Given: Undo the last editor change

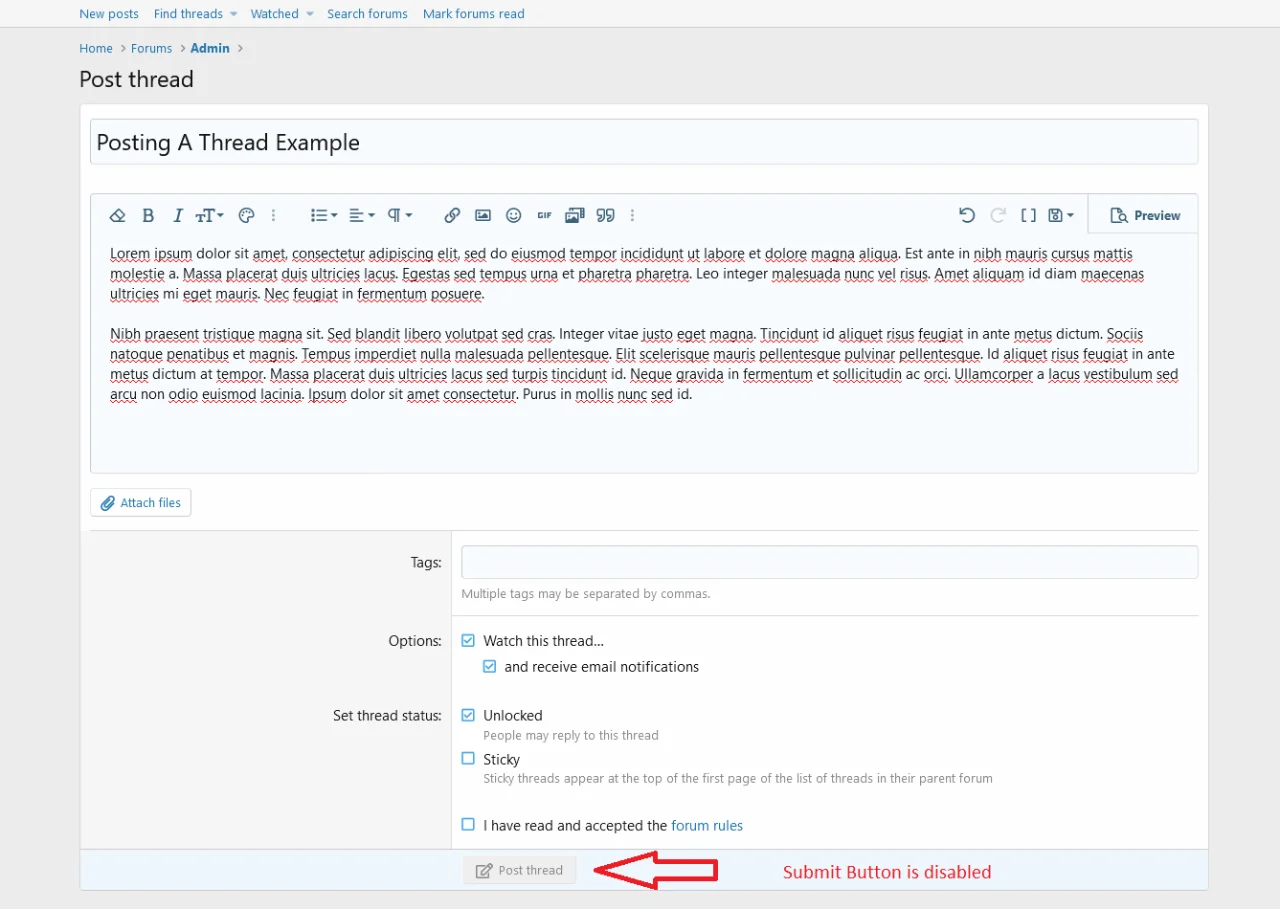Looking at the screenshot, I should [966, 215].
